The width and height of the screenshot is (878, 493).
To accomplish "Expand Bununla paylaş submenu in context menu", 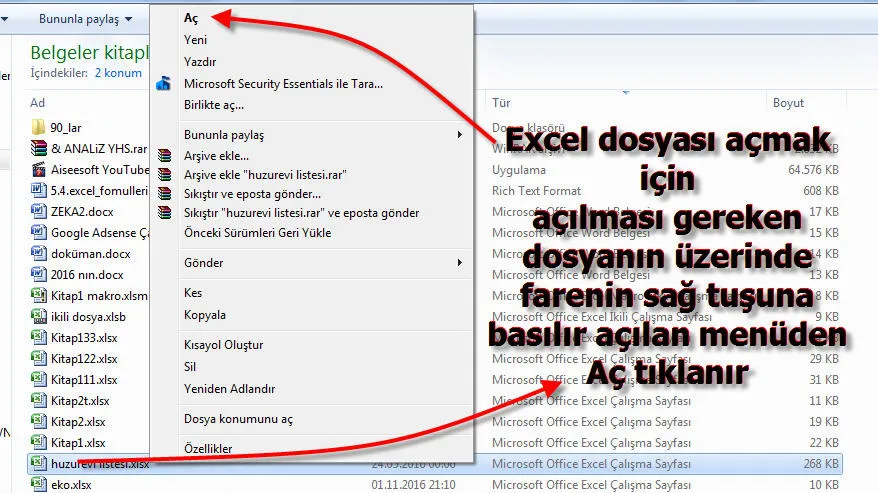I will (x=460, y=134).
